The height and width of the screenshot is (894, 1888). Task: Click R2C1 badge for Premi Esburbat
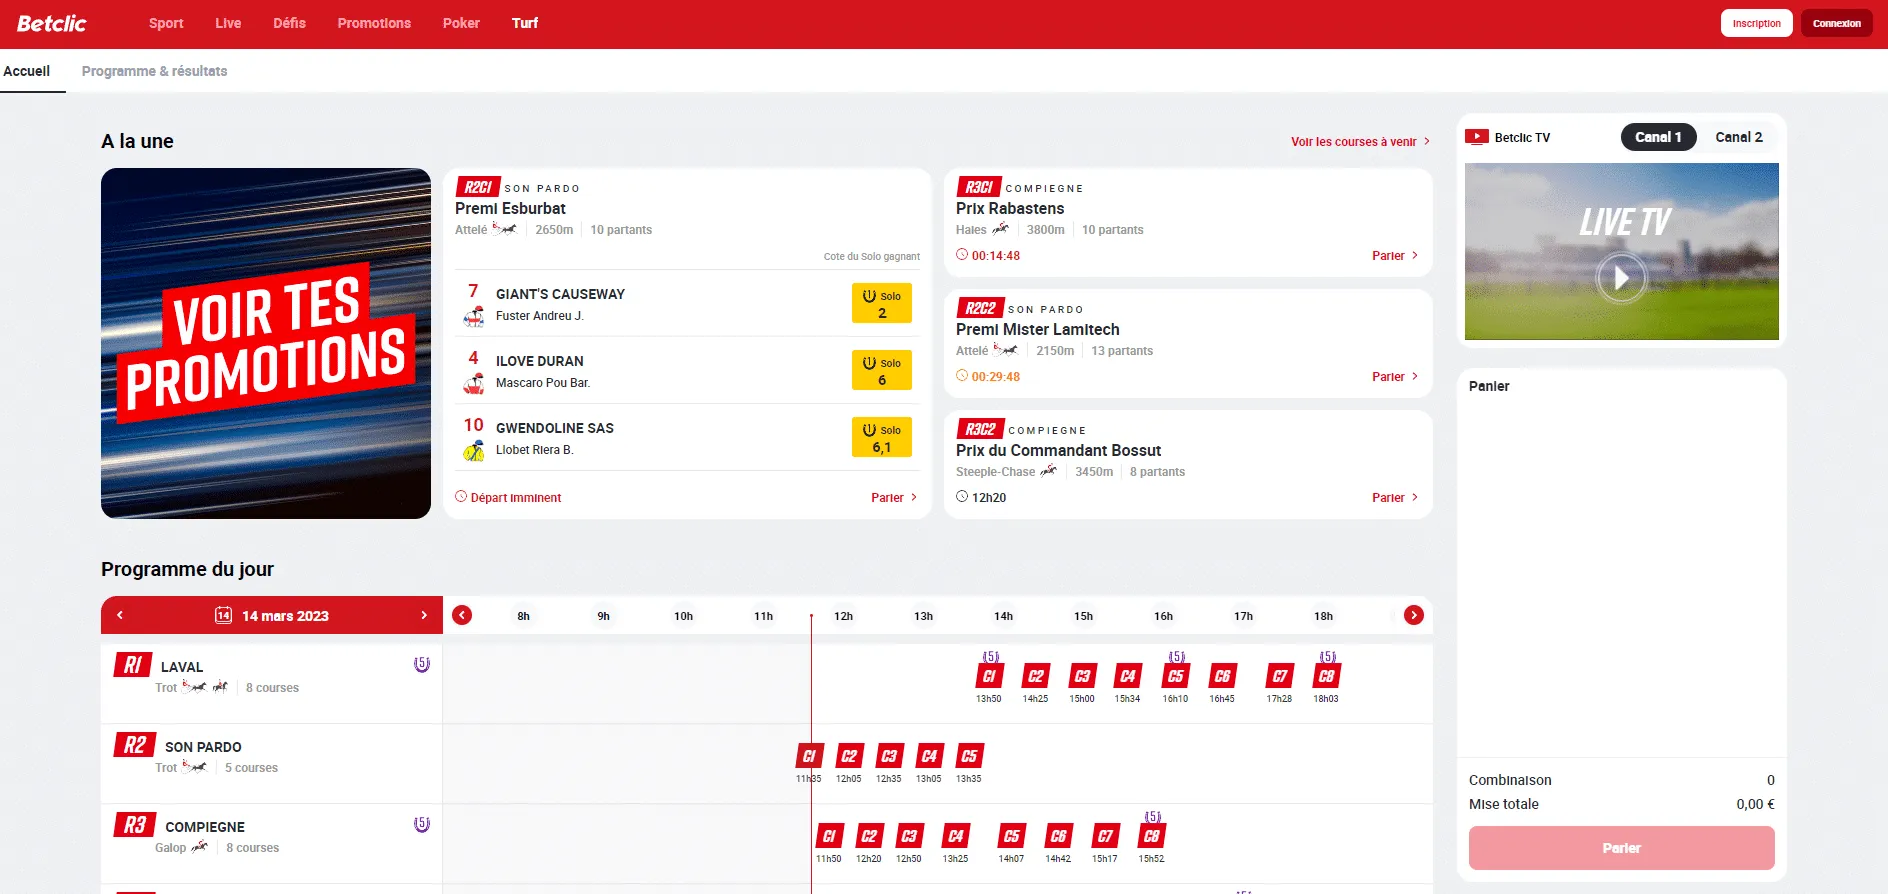(x=477, y=187)
